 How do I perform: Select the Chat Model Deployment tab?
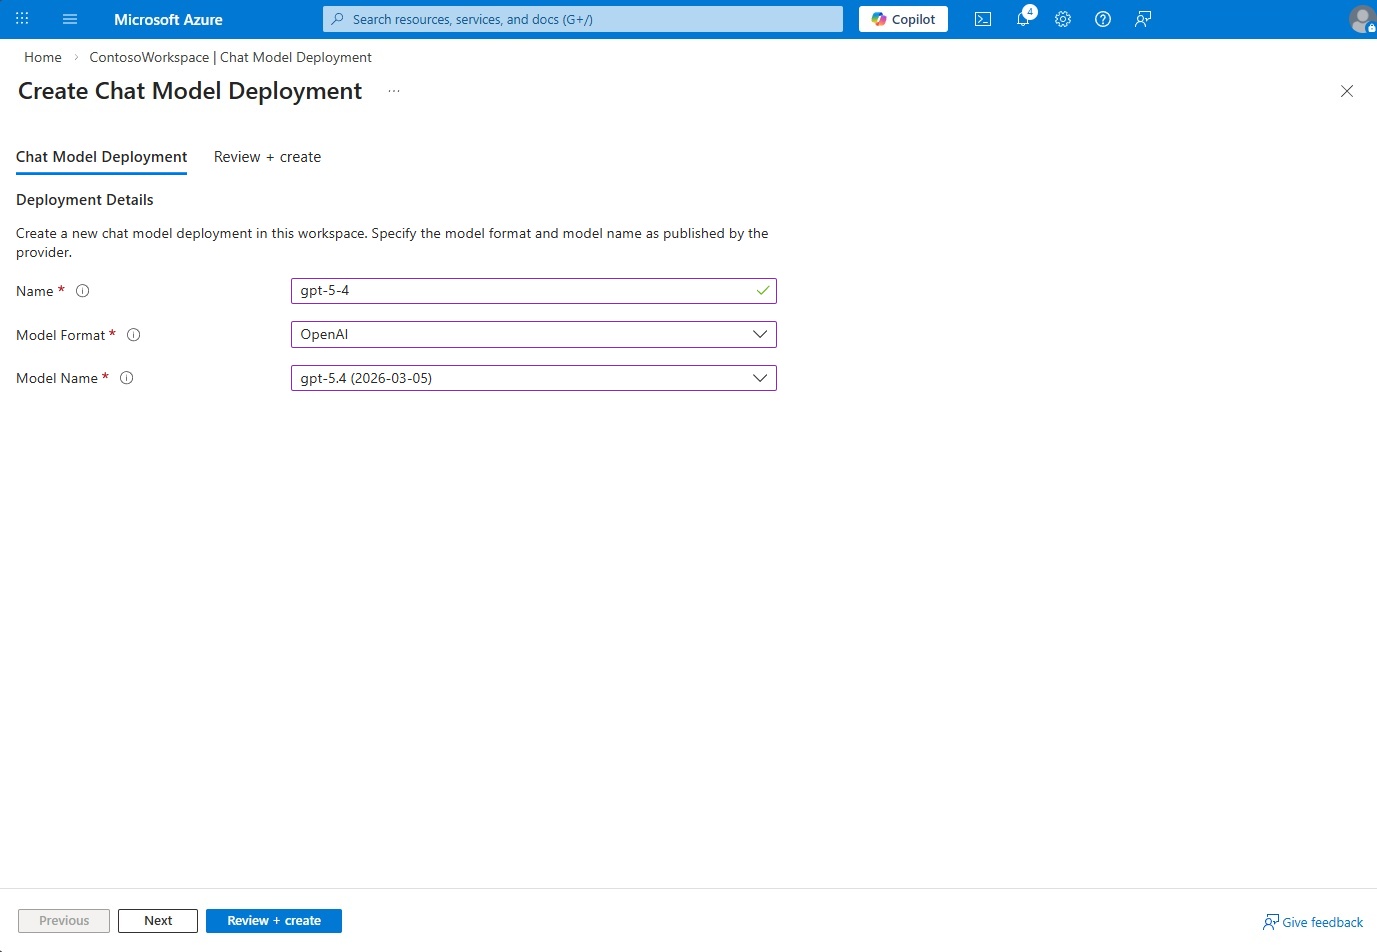(x=102, y=157)
